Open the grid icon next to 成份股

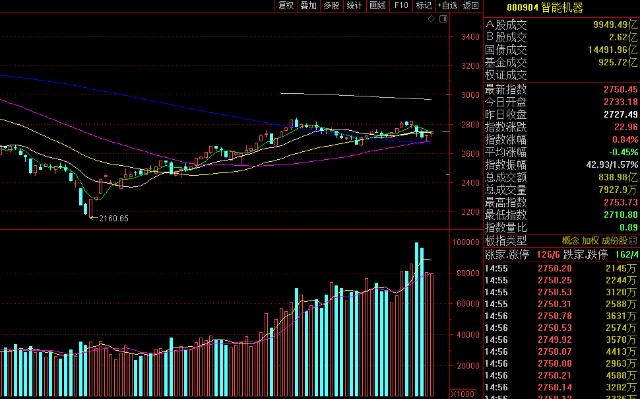coord(633,240)
